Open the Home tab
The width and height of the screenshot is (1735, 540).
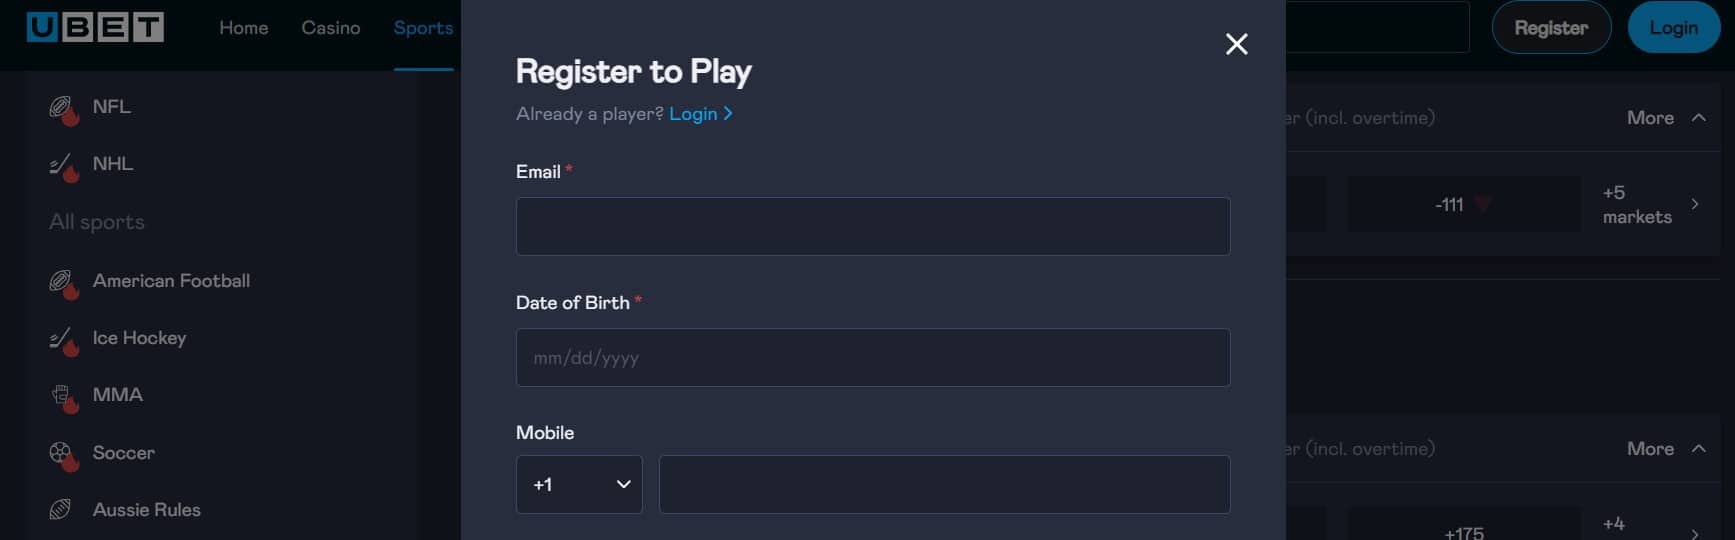coord(244,28)
